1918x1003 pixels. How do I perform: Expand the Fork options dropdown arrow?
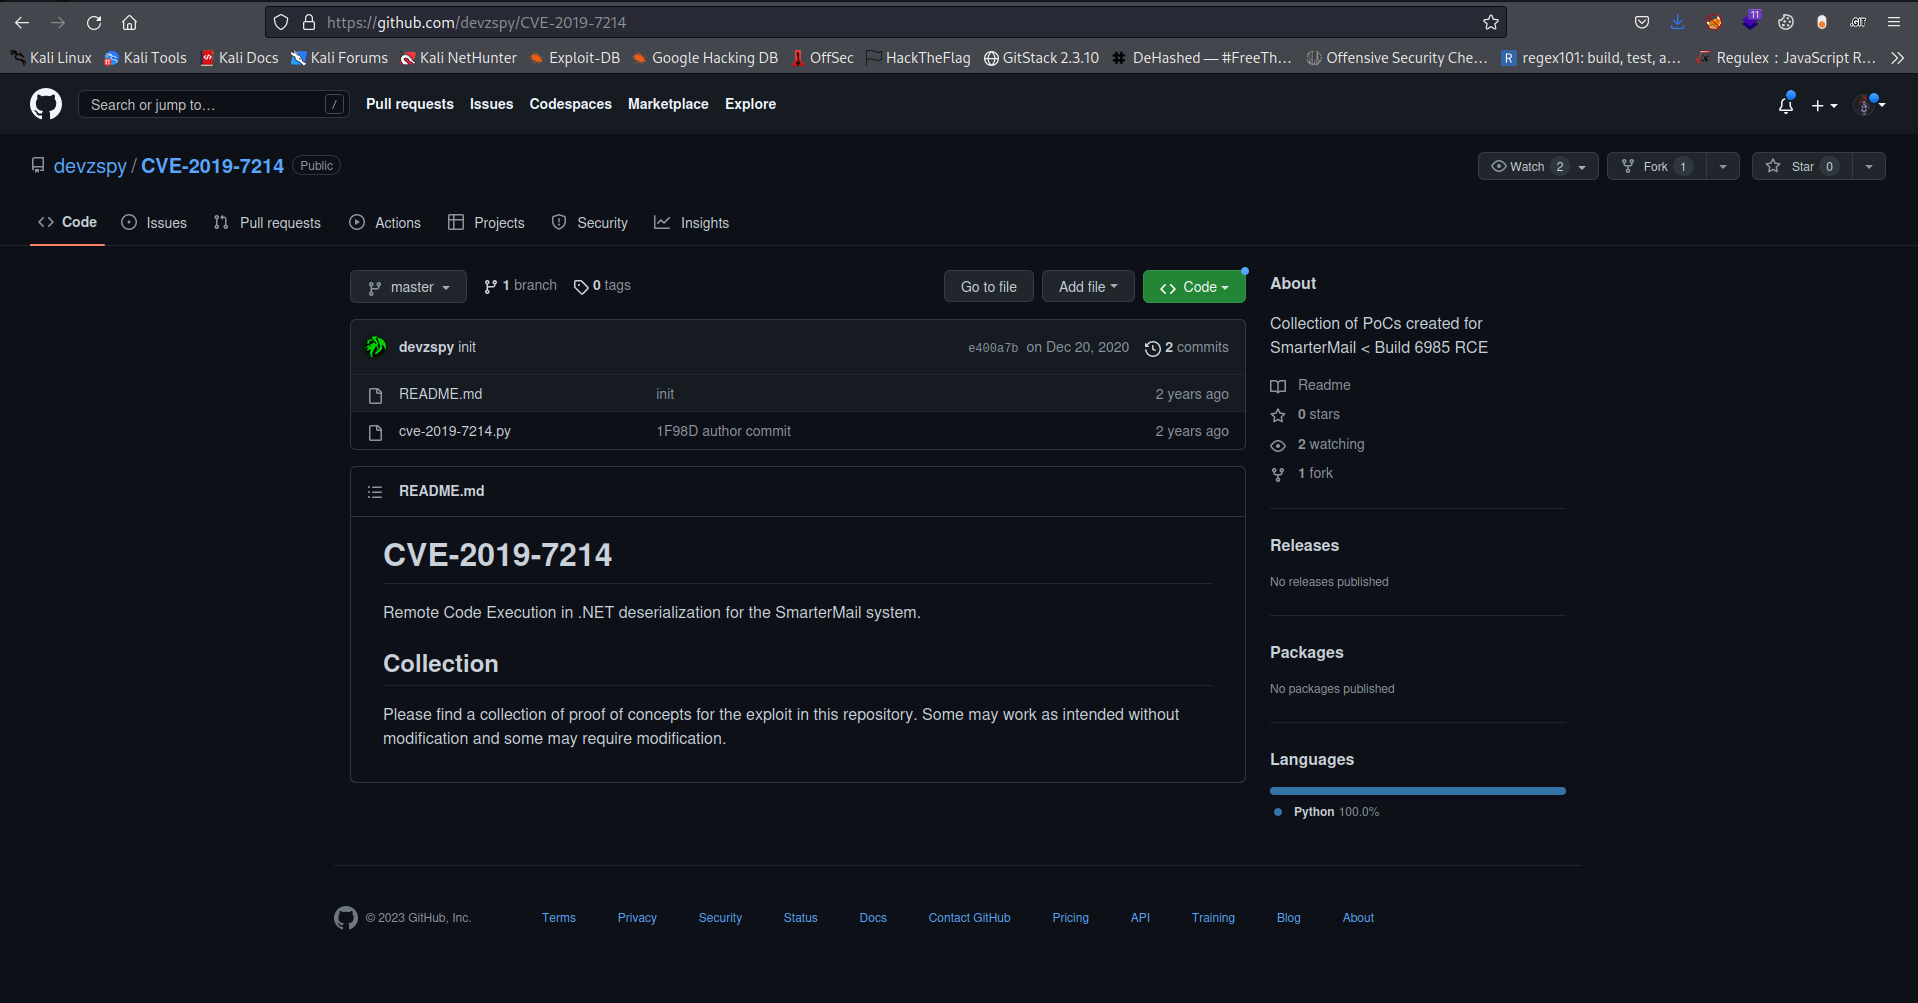(1723, 166)
